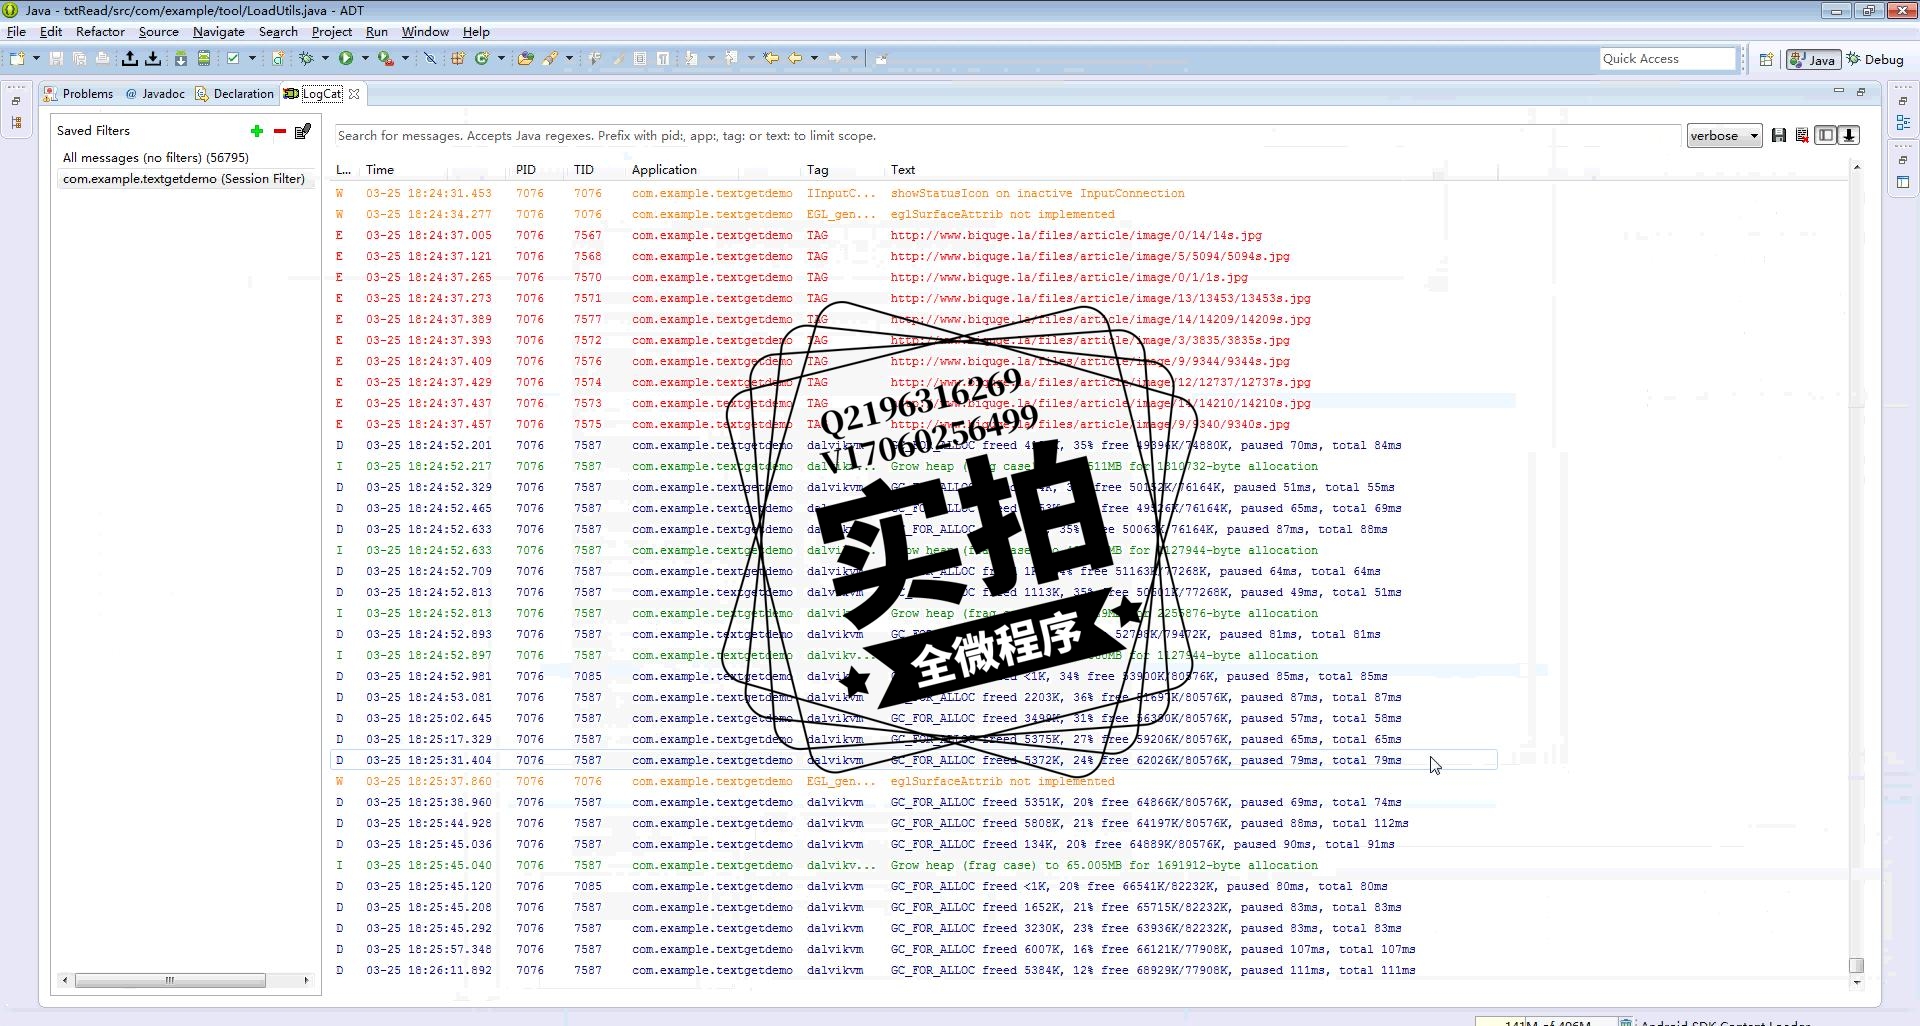Edit the selected logcat filter icon
The image size is (1920, 1026).
click(303, 131)
